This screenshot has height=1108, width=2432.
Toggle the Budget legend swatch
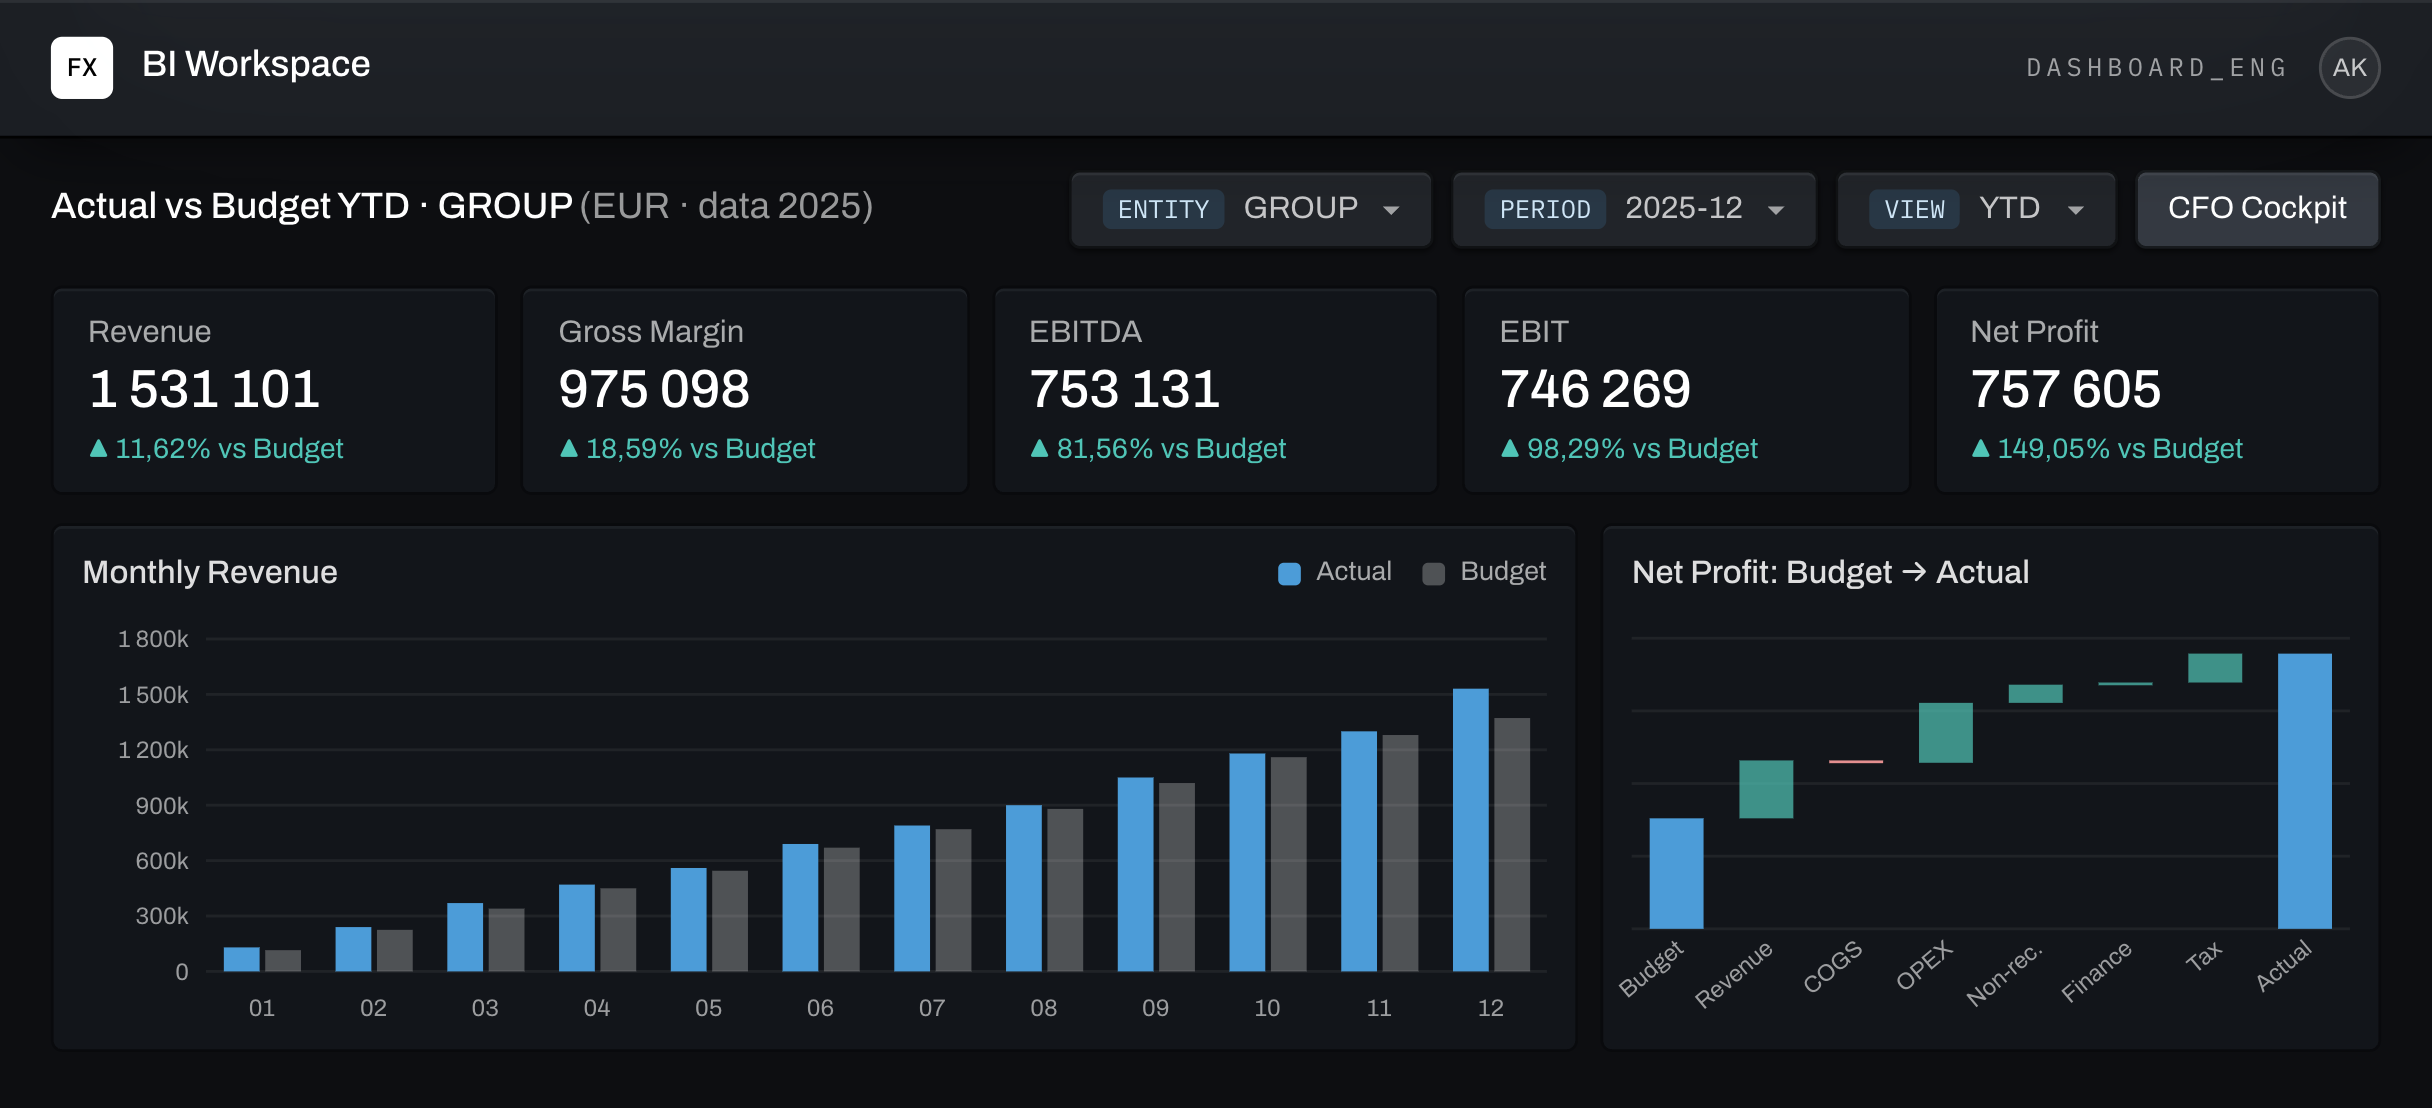pyautogui.click(x=1433, y=573)
